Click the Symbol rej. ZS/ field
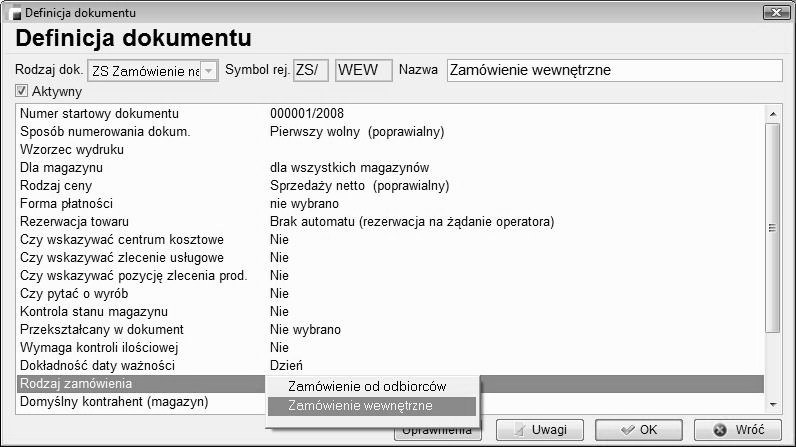This screenshot has width=796, height=447. [x=311, y=70]
